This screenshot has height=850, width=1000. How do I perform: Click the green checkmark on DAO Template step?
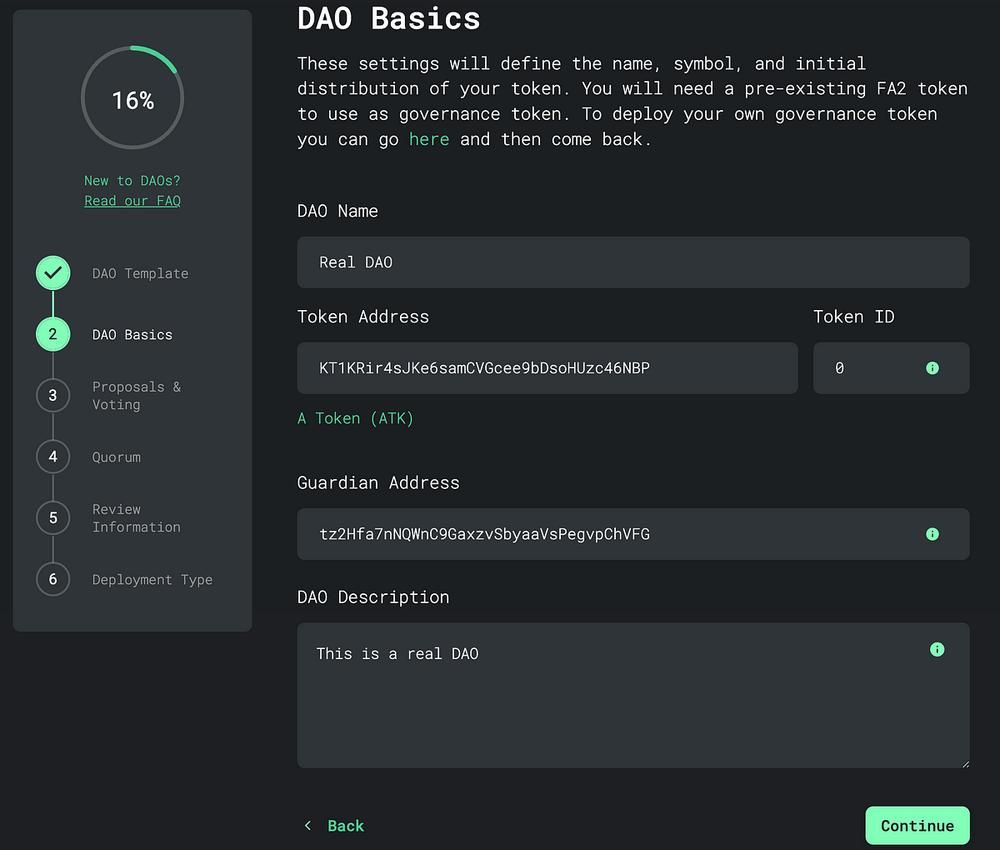pos(53,272)
